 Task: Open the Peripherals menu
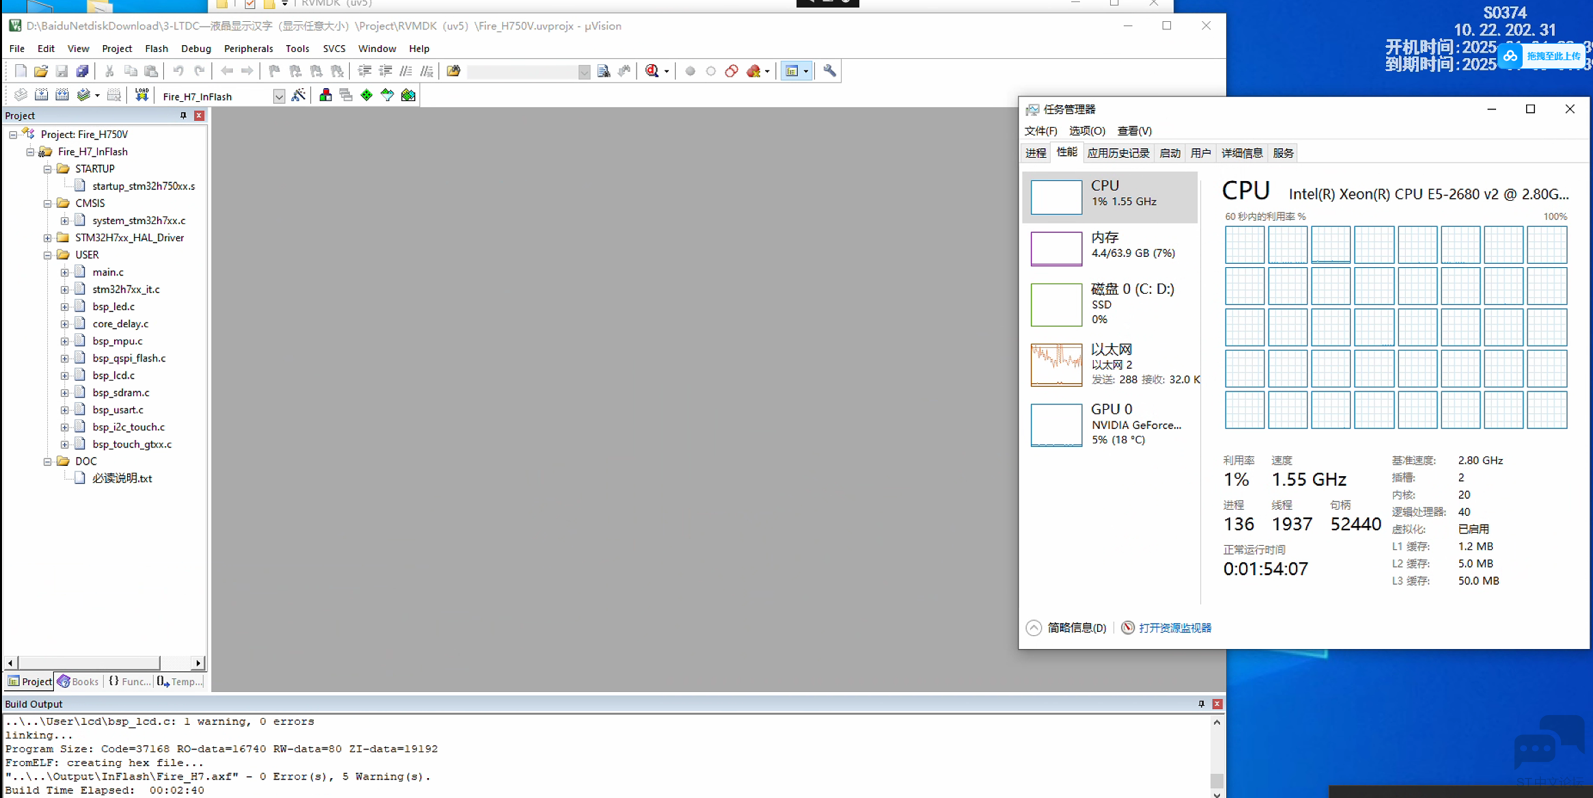(248, 48)
